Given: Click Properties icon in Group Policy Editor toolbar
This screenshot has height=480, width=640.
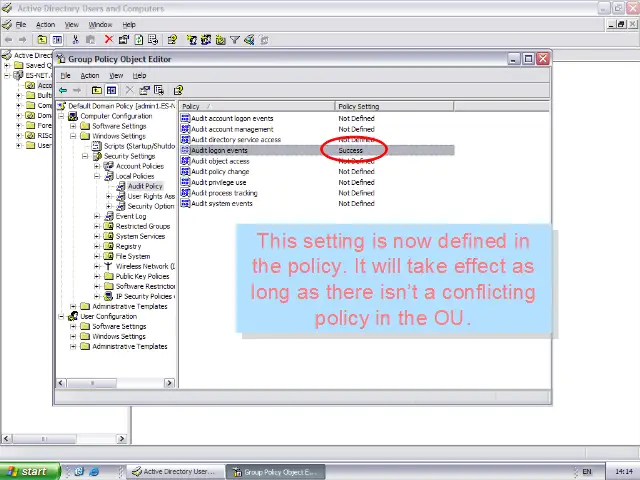Looking at the screenshot, I should click(144, 90).
